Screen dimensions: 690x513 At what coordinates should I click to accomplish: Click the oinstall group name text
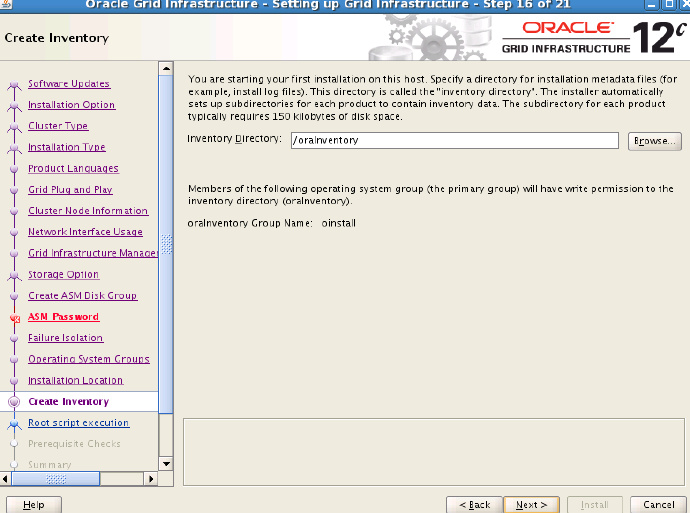click(338, 223)
